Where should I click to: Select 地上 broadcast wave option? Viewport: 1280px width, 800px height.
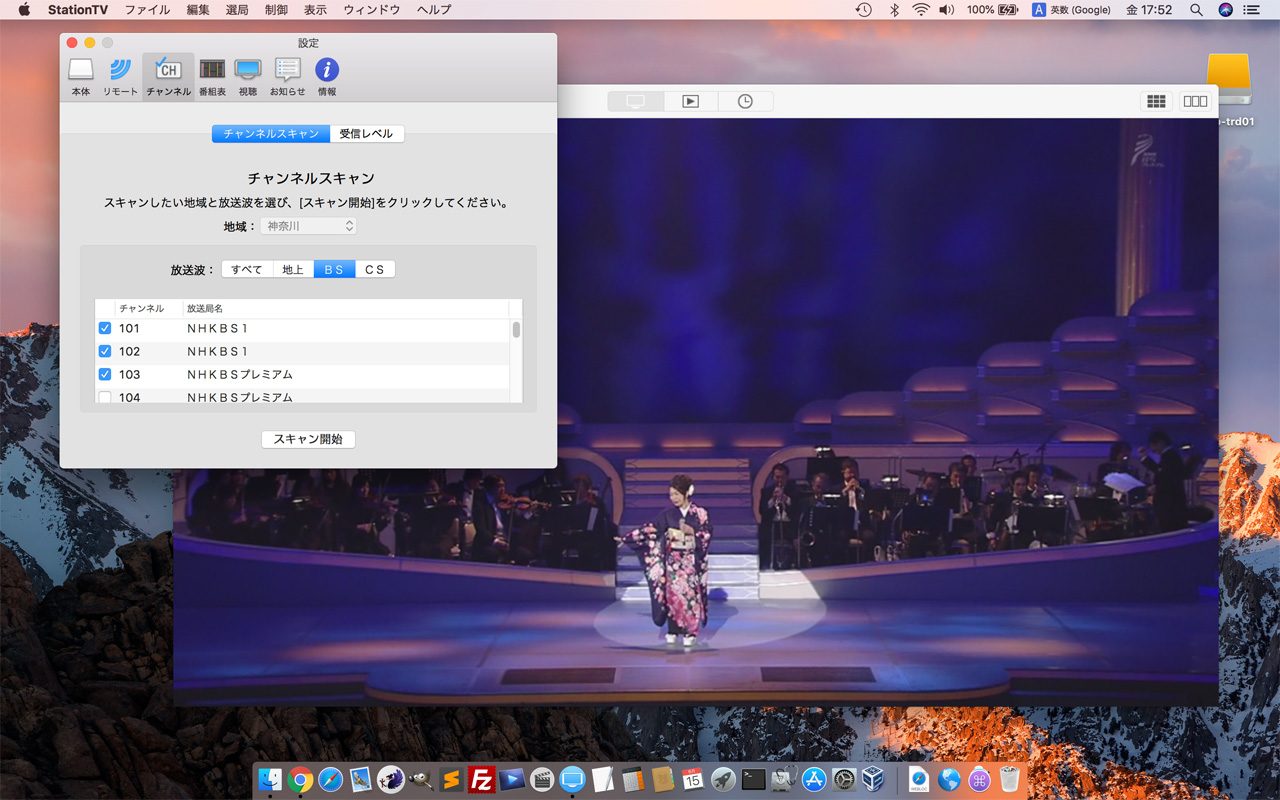coord(293,269)
